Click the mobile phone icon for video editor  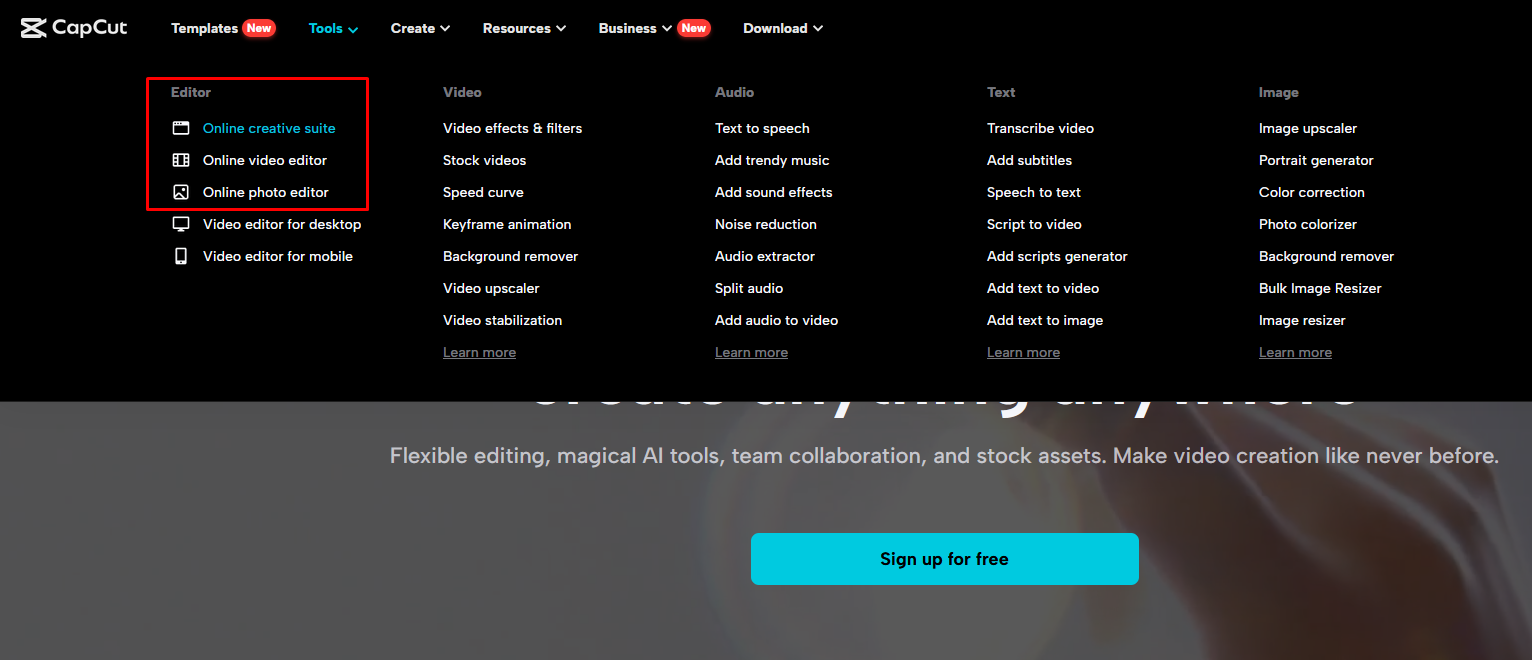pos(181,256)
